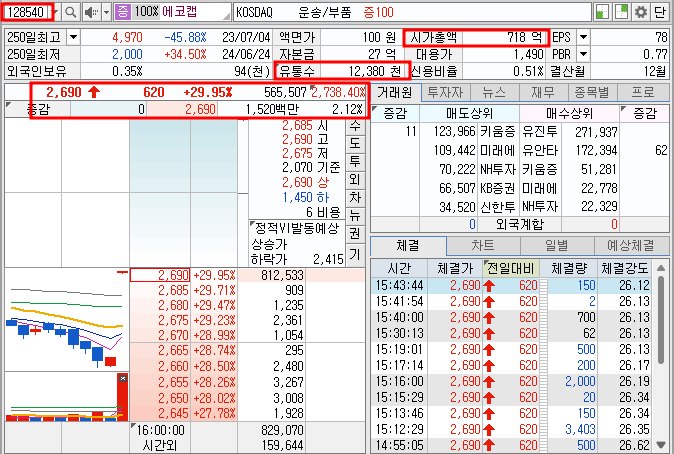Click the 시간외 volume 159,644
Viewport: 674px width, 454px height.
click(x=282, y=445)
